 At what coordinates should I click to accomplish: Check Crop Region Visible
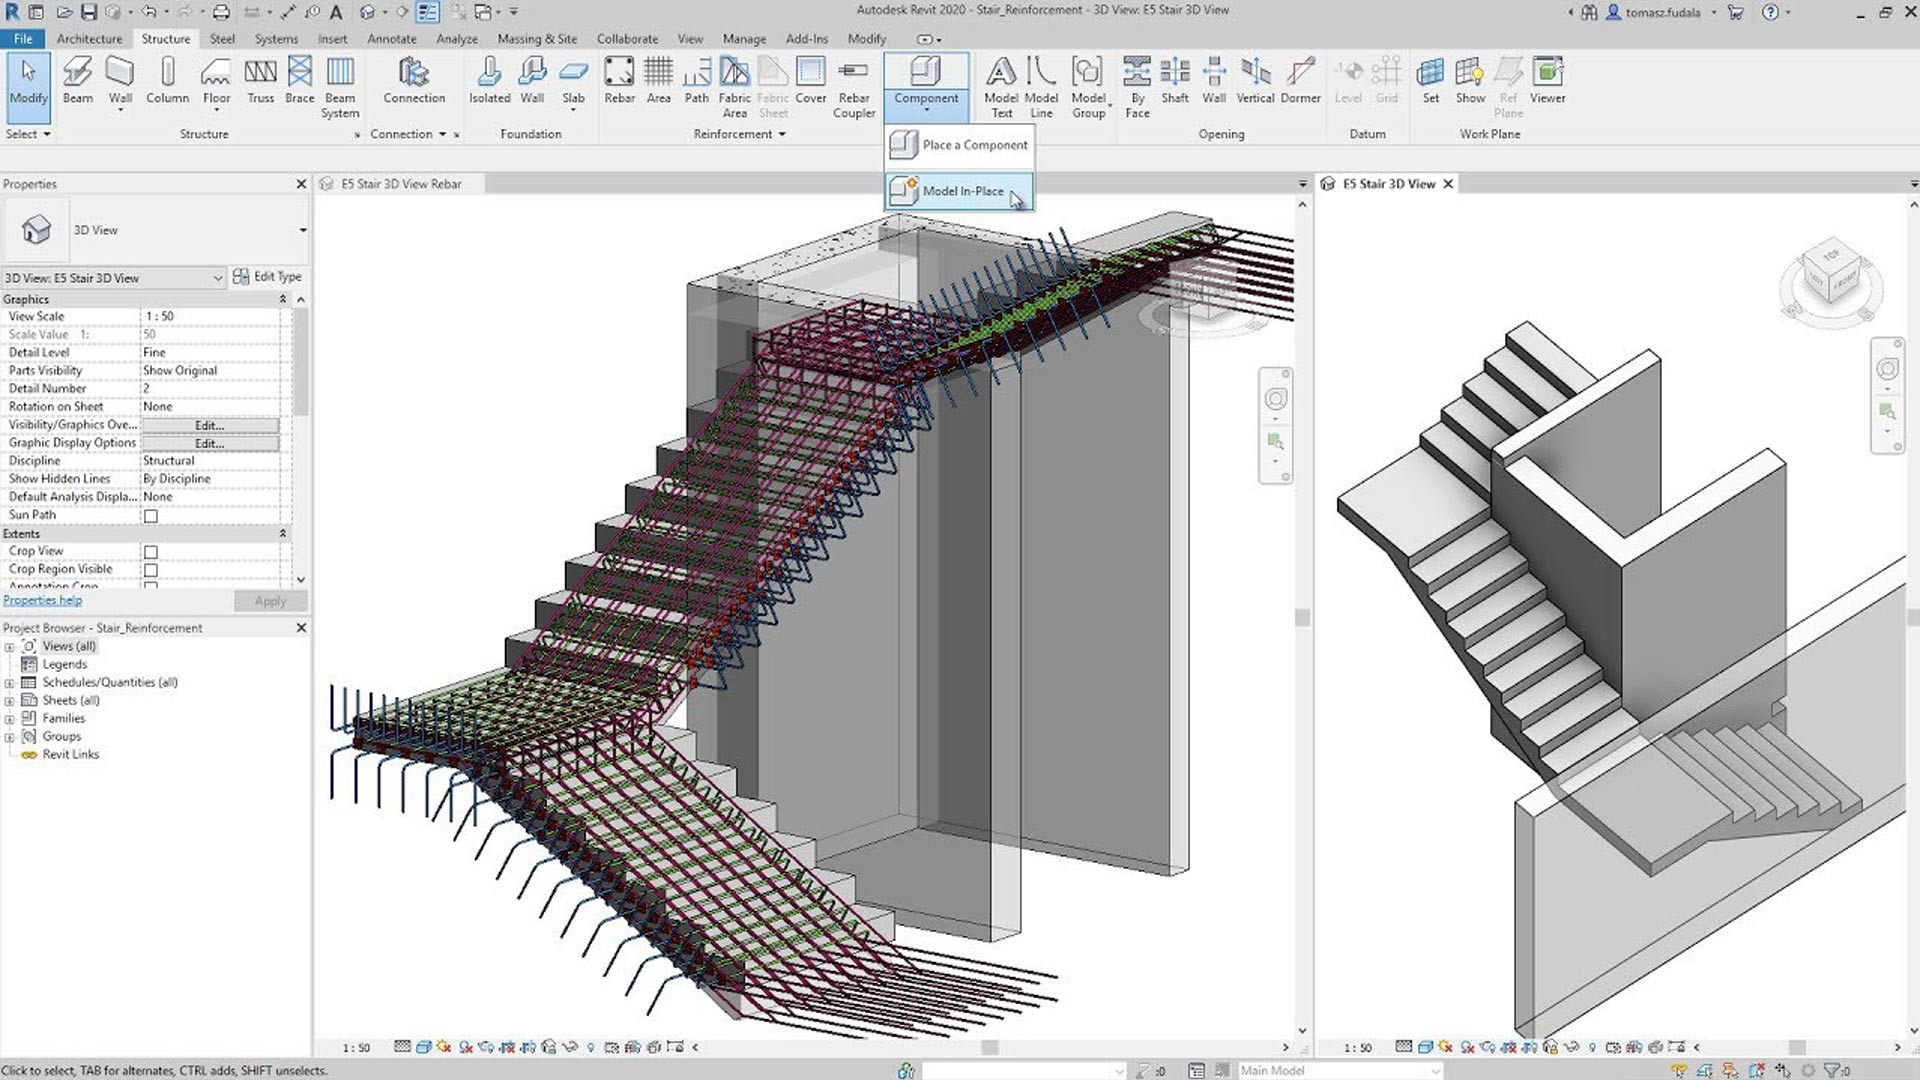(x=151, y=569)
